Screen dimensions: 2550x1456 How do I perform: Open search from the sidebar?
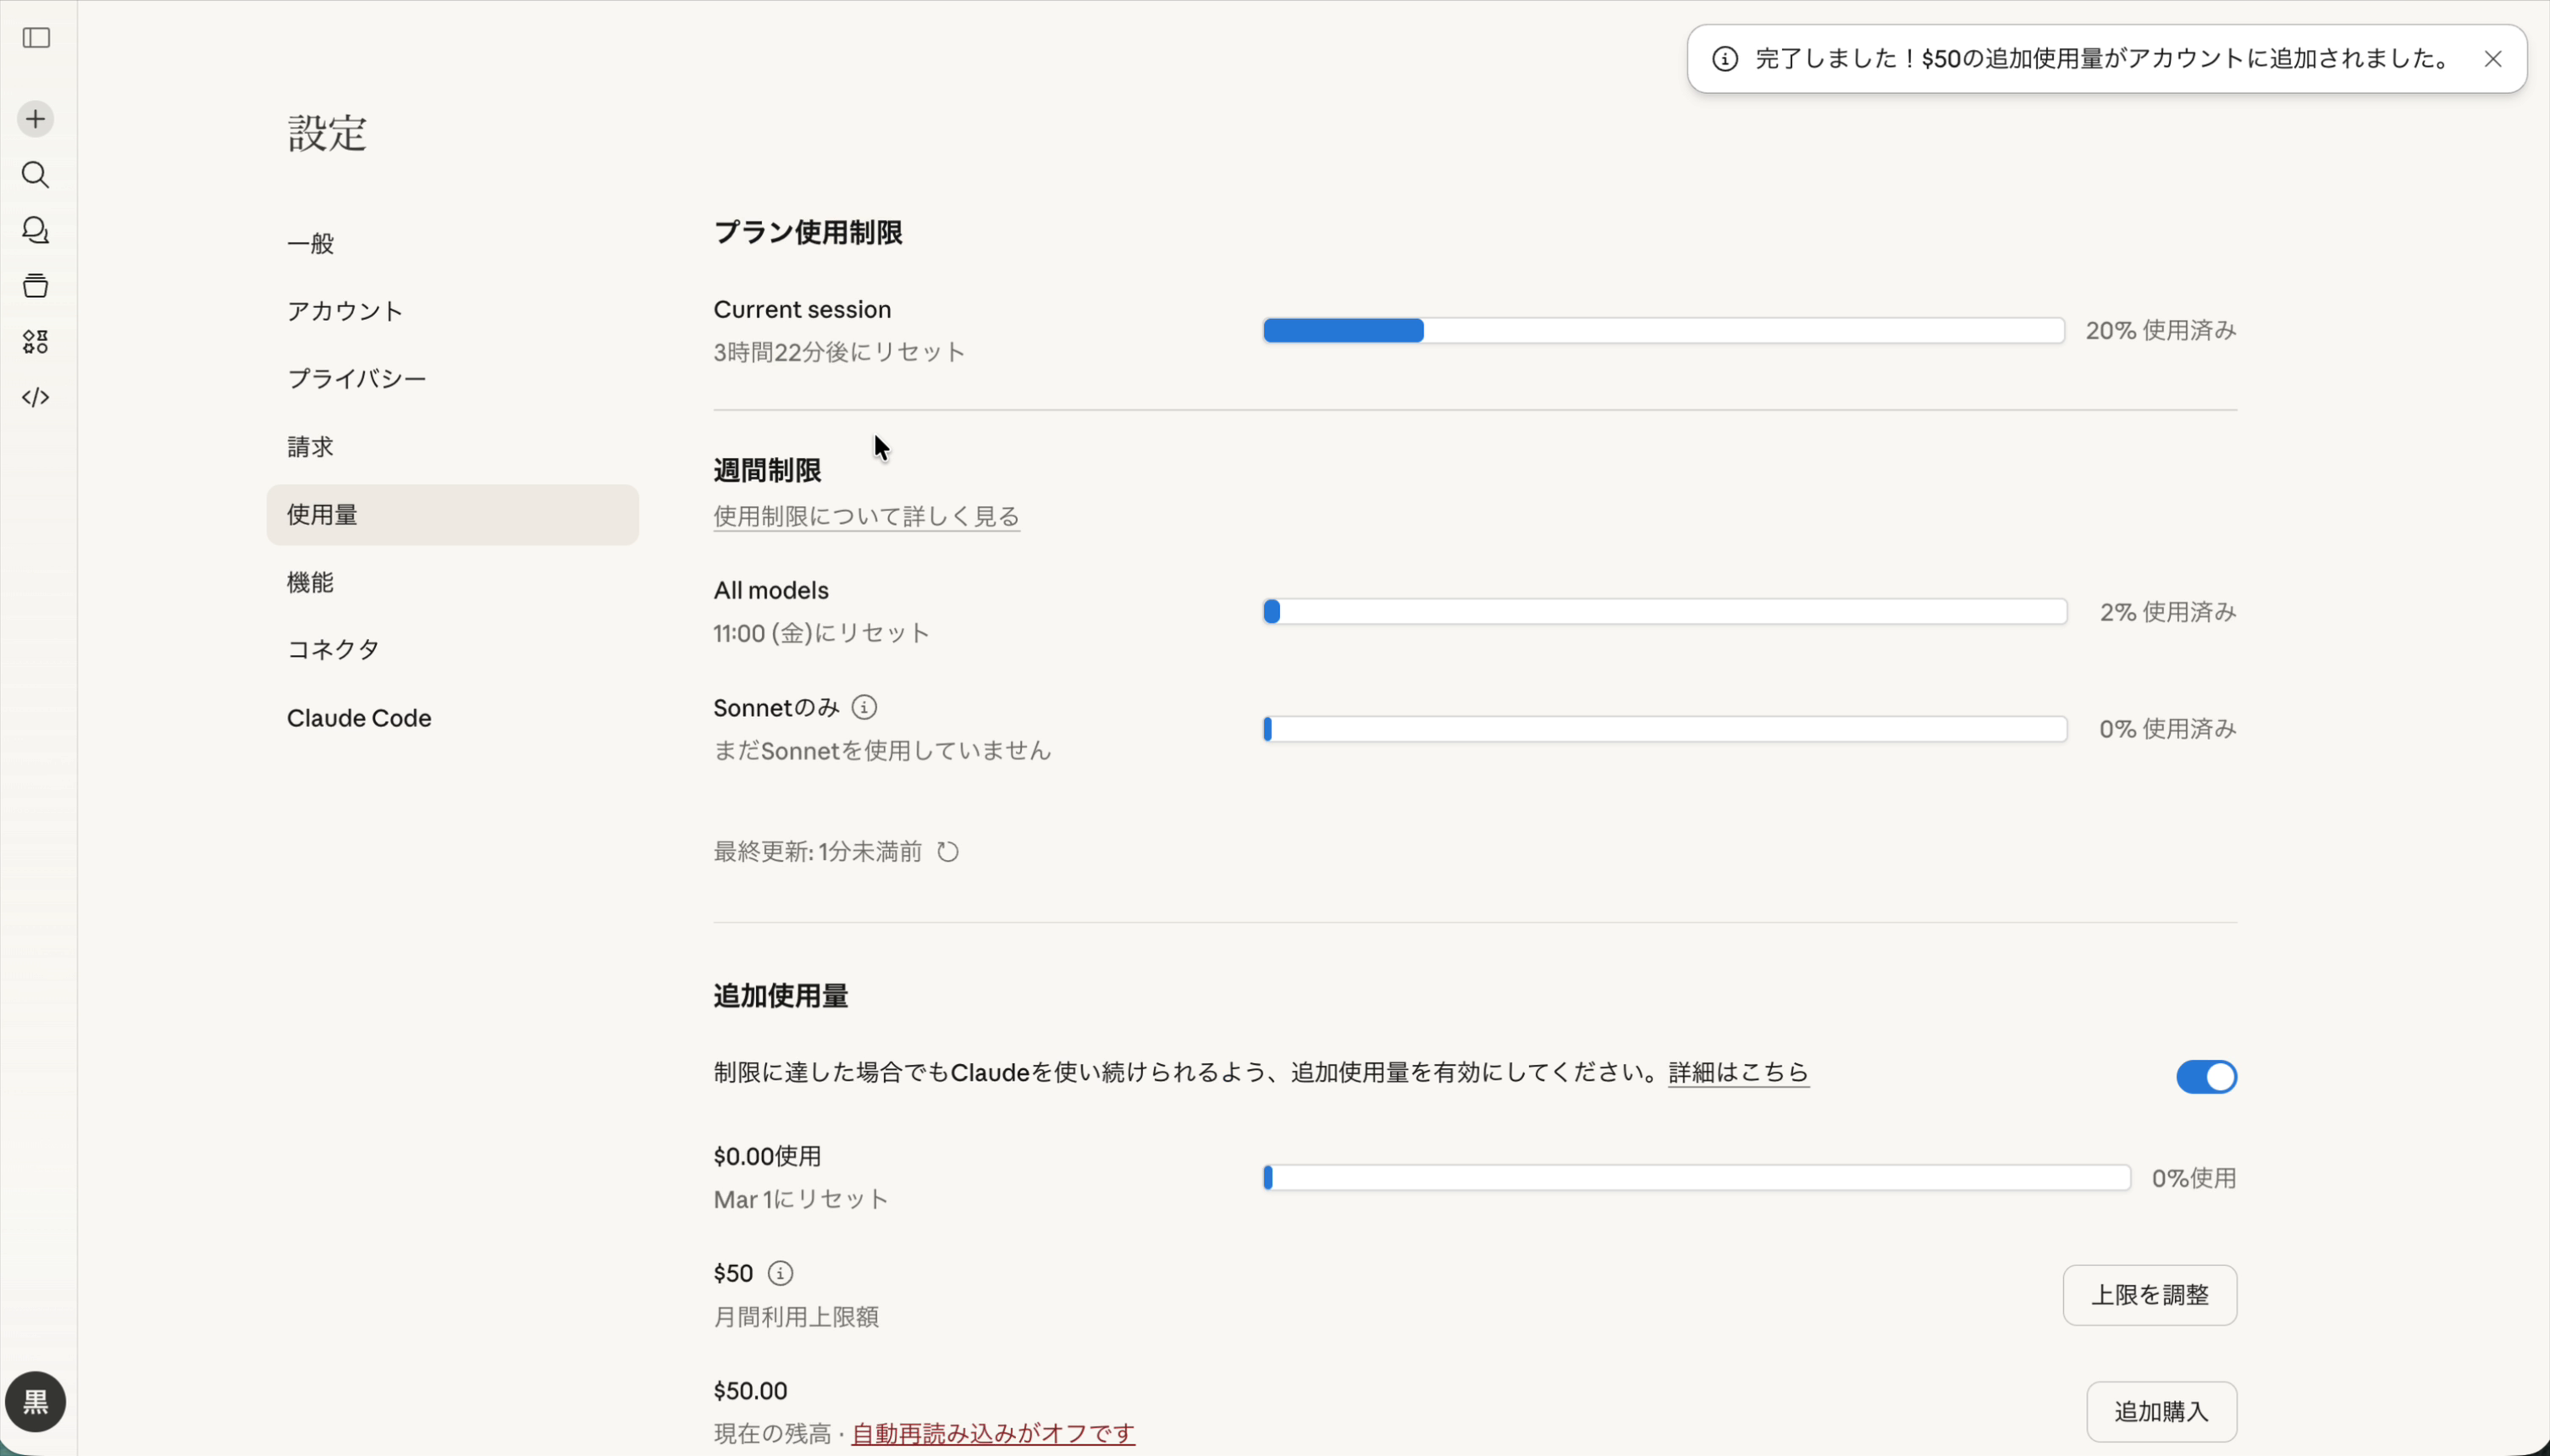pyautogui.click(x=36, y=176)
